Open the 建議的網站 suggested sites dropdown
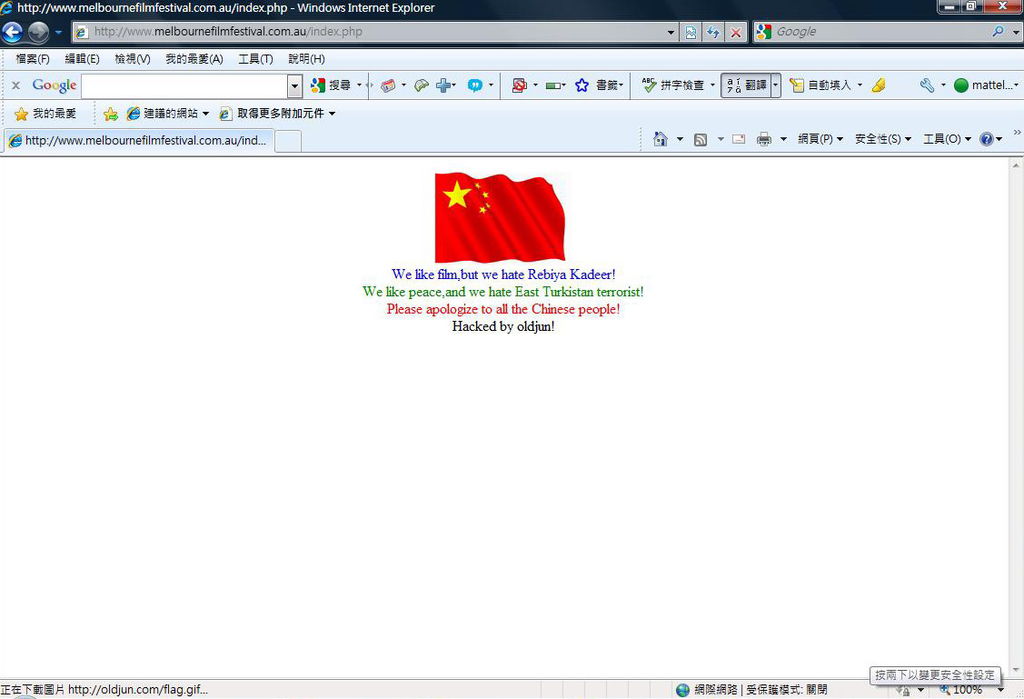This screenshot has width=1024, height=699. (168, 114)
